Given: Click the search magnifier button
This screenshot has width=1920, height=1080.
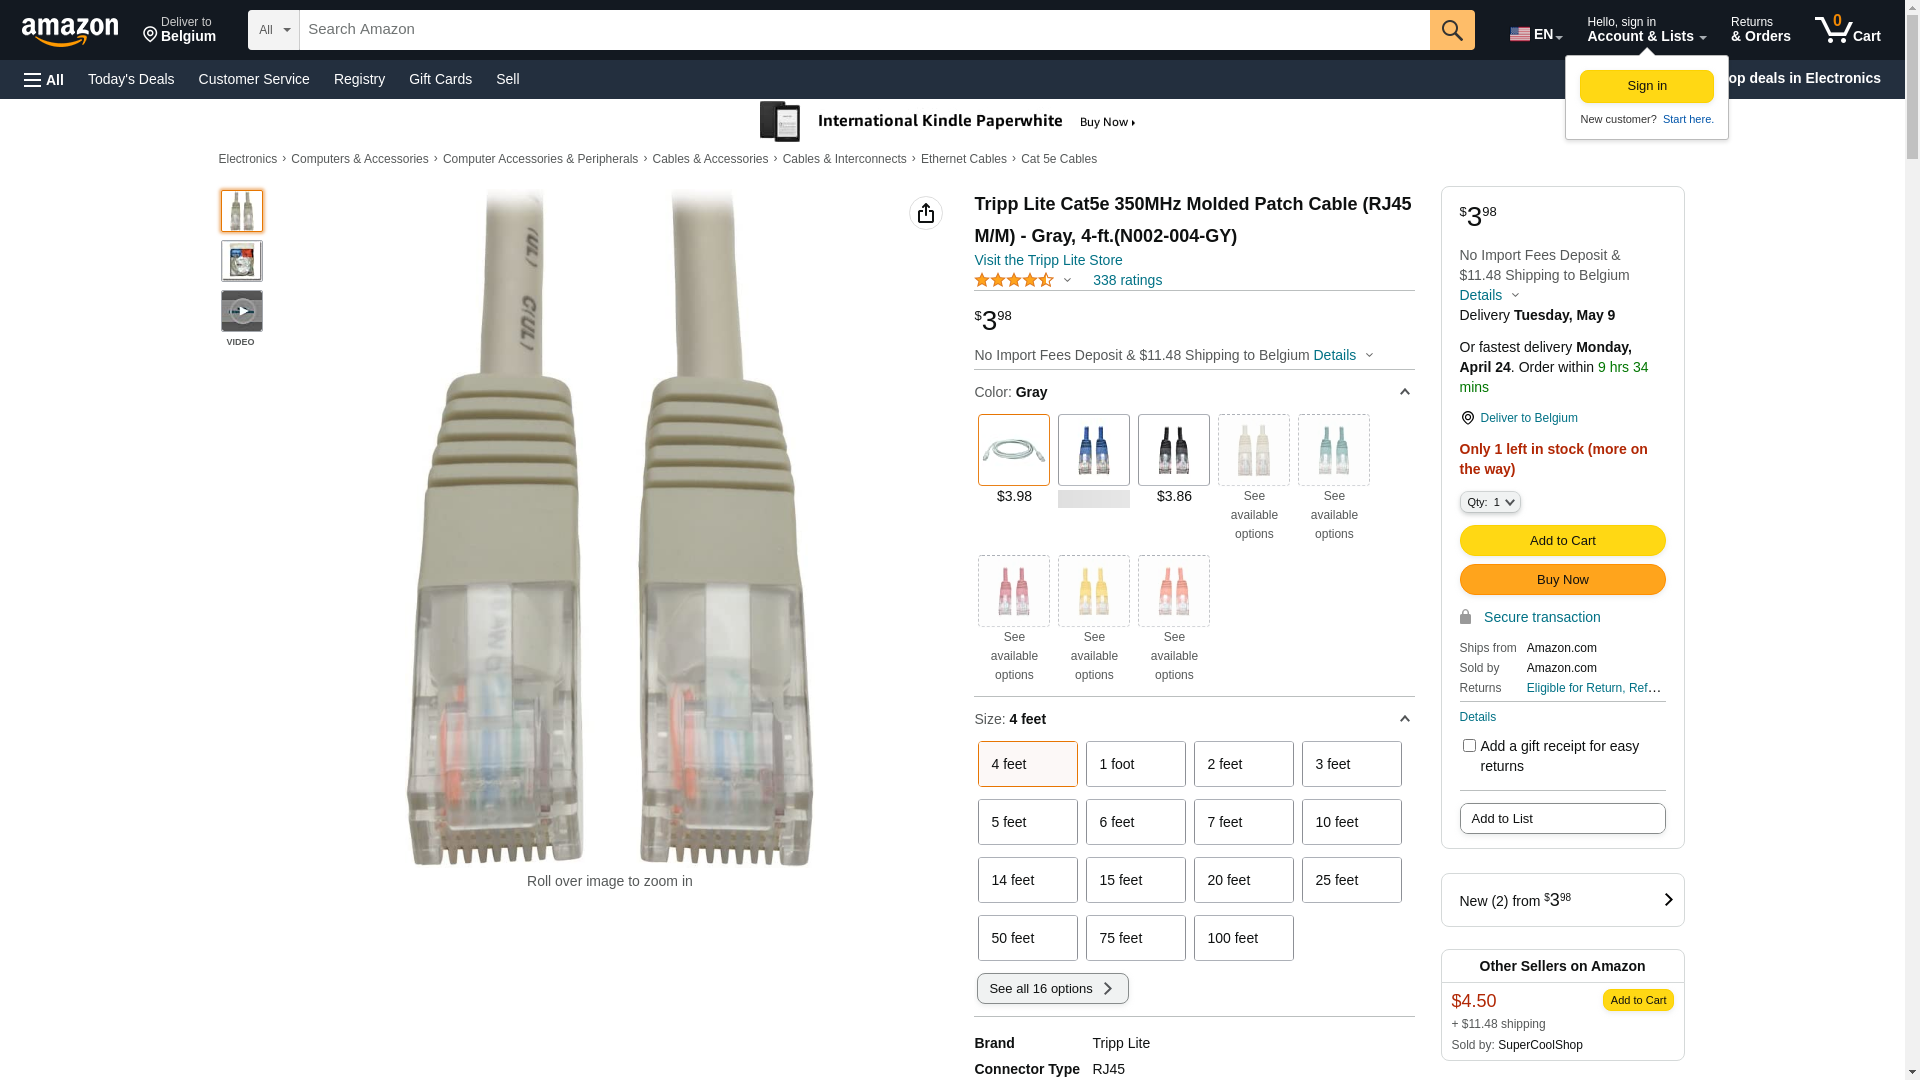Looking at the screenshot, I should click(1452, 30).
